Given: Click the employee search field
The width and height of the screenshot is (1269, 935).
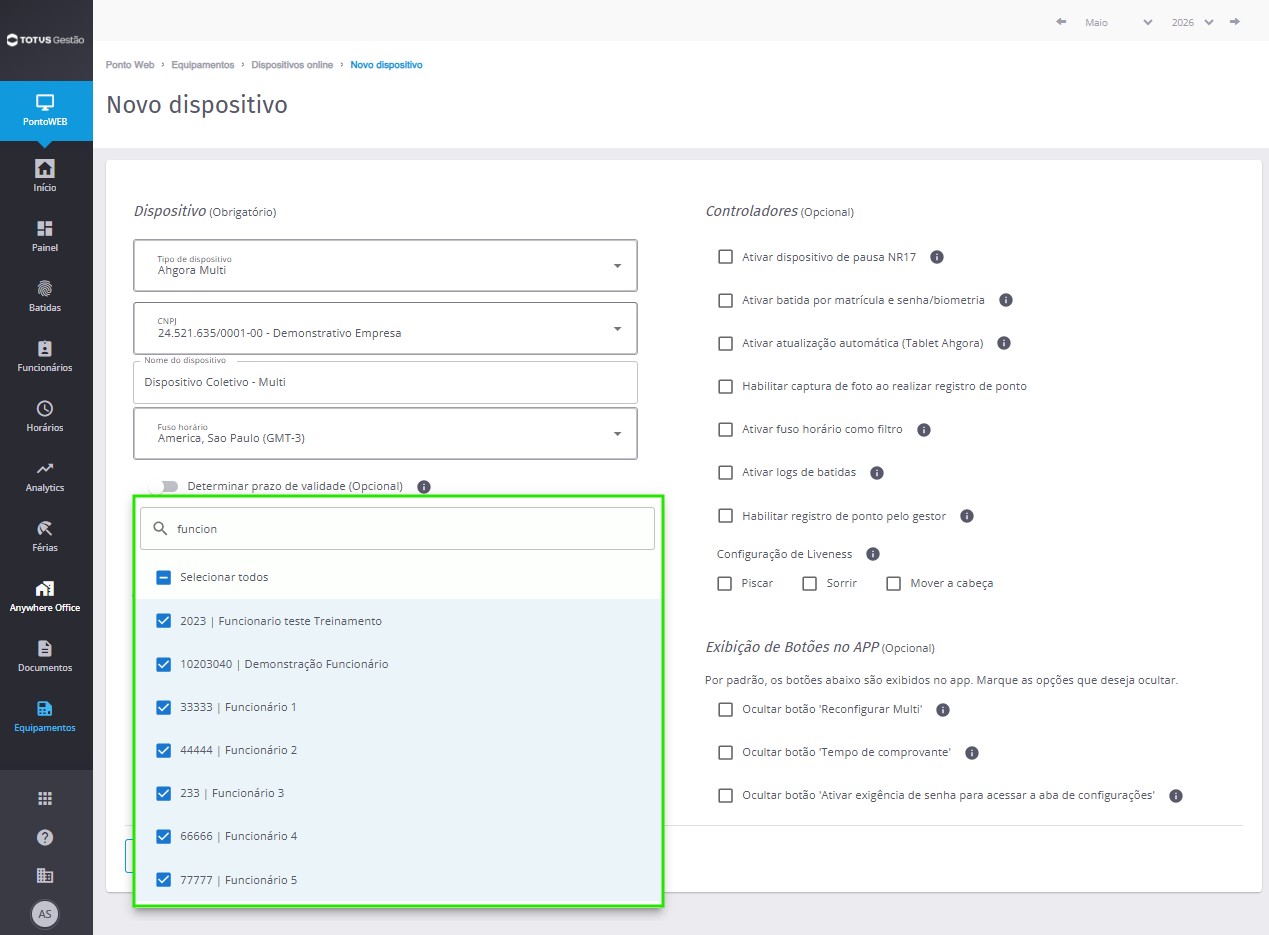Looking at the screenshot, I should click(x=397, y=528).
